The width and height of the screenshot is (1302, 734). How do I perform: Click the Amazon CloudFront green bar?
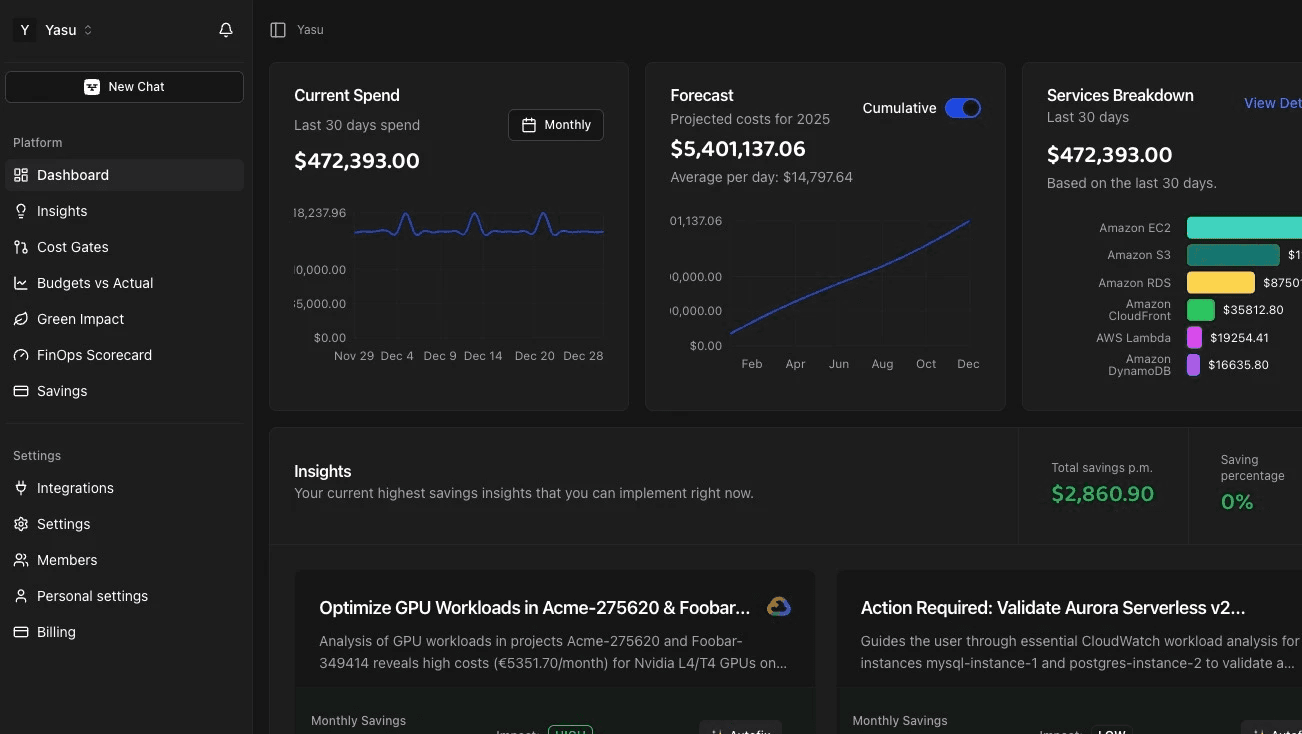click(x=1201, y=310)
